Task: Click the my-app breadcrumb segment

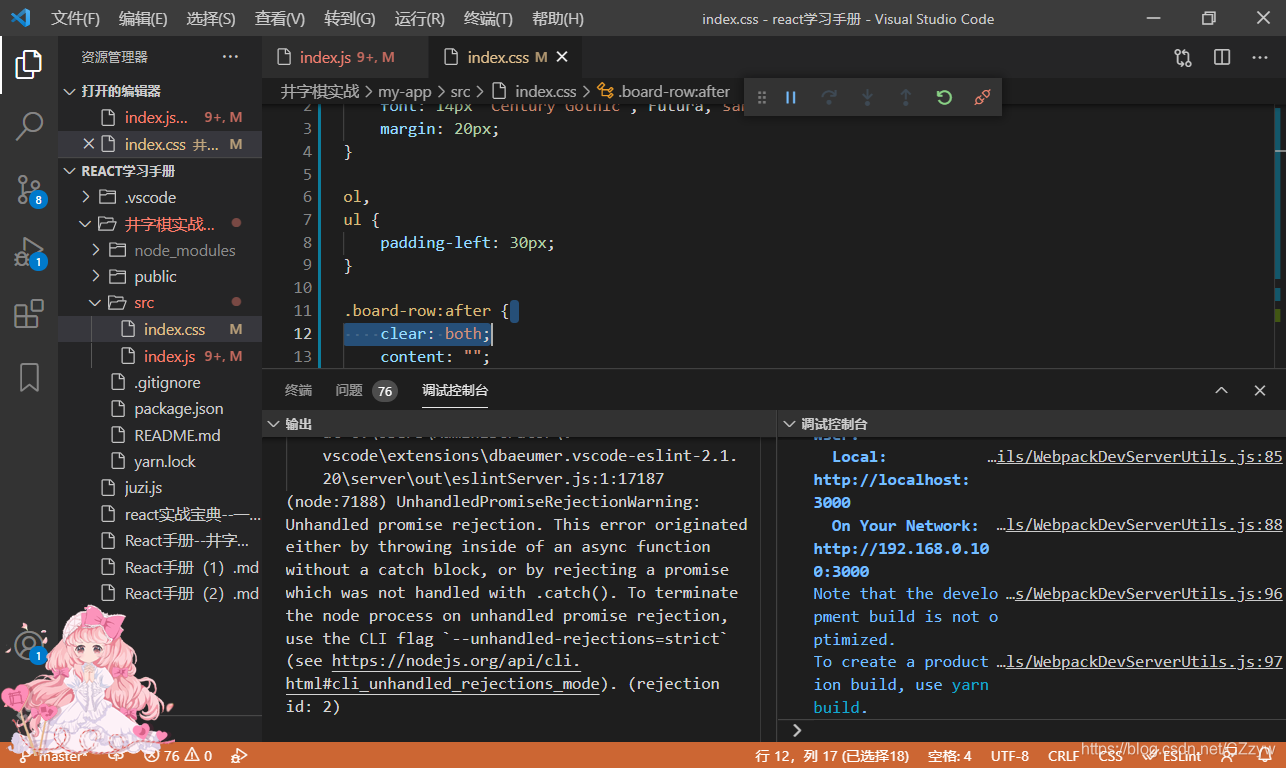Action: click(x=405, y=91)
